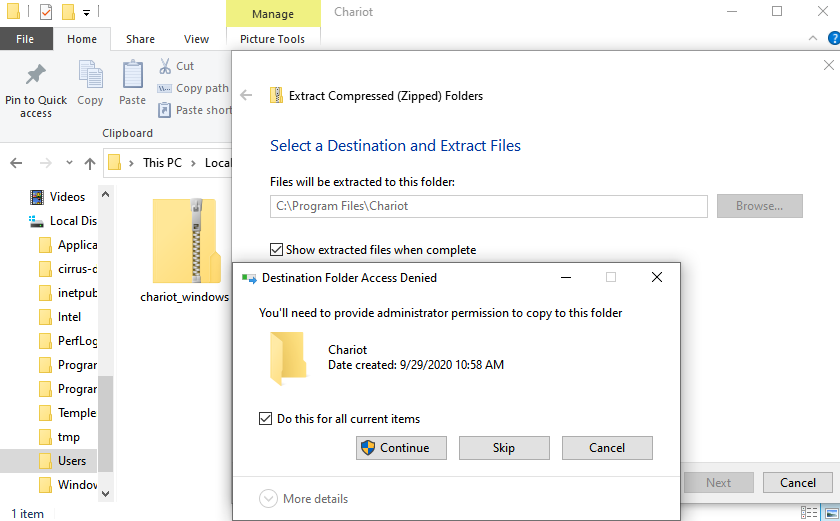This screenshot has height=521, width=840.
Task: Switch to large thumbnails view icon
Action: click(831, 512)
